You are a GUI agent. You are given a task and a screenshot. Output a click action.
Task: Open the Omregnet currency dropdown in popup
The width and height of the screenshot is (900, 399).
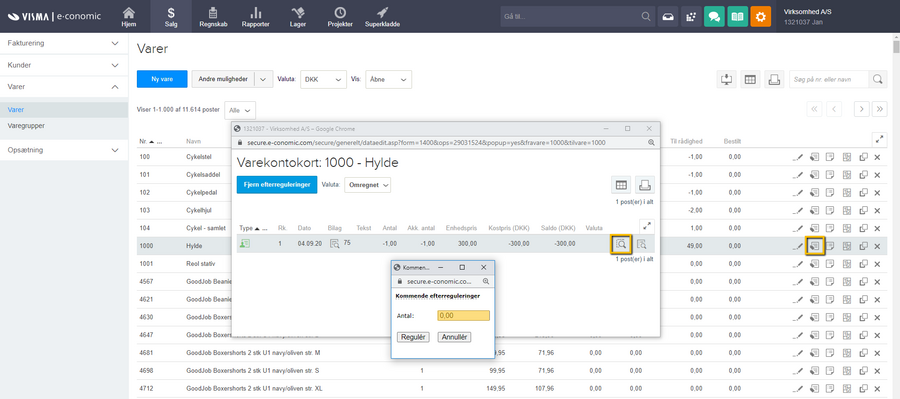(x=367, y=185)
